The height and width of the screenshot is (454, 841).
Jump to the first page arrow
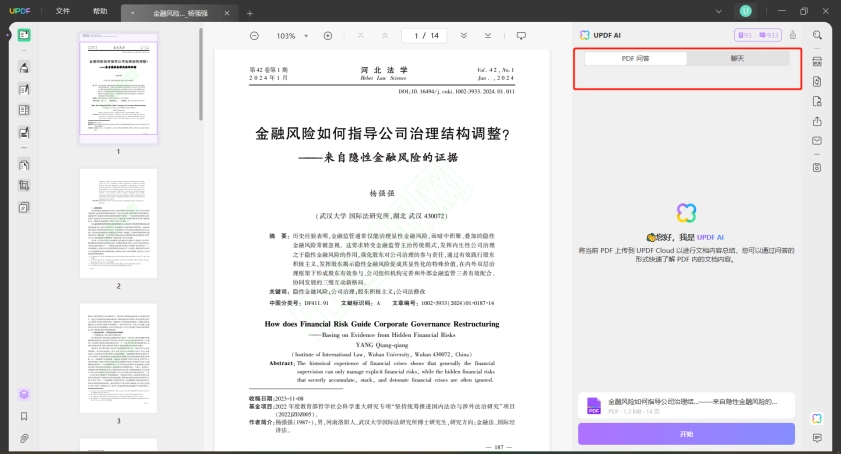(361, 36)
